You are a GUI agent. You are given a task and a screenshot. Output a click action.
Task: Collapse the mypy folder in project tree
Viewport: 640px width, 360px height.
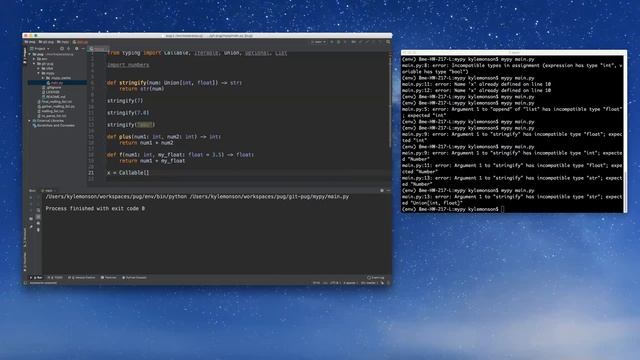(39, 73)
